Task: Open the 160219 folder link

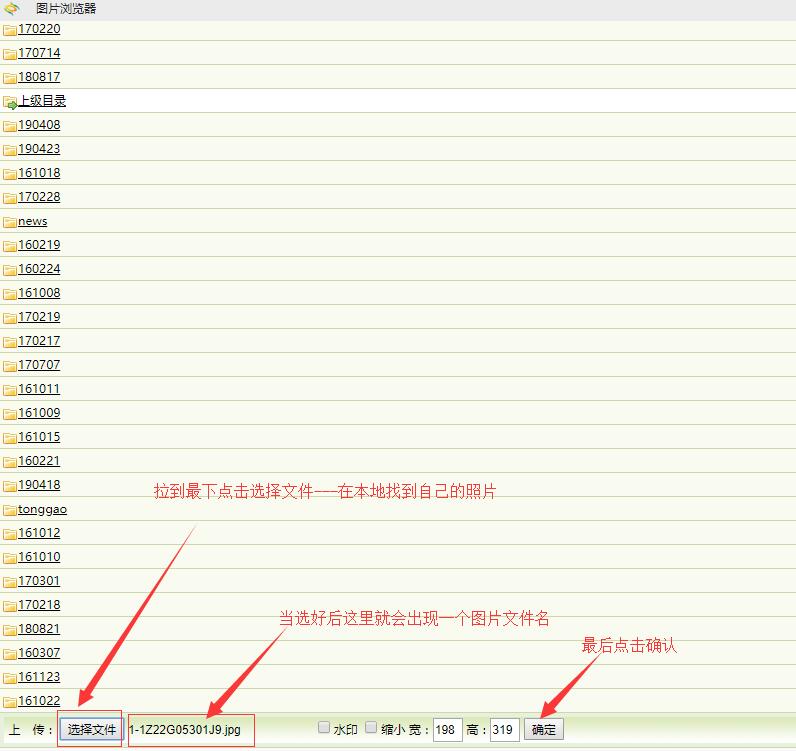Action: click(39, 245)
